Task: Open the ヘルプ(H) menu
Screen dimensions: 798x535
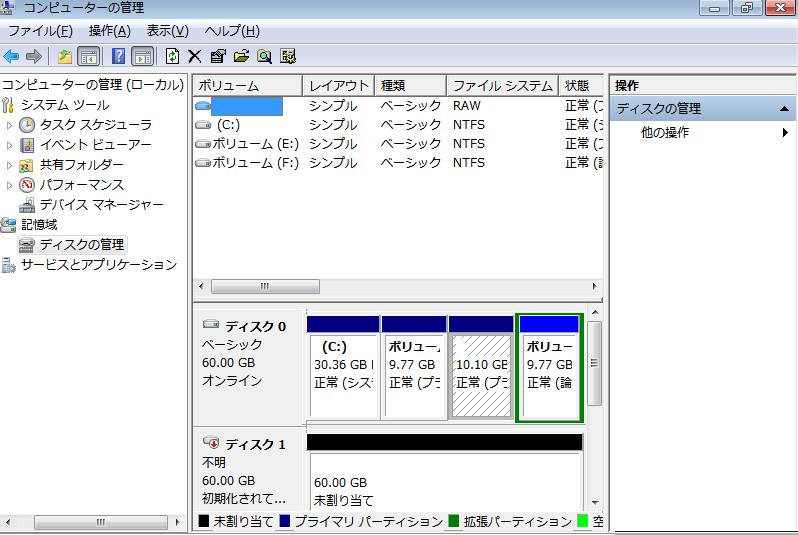Action: click(232, 31)
